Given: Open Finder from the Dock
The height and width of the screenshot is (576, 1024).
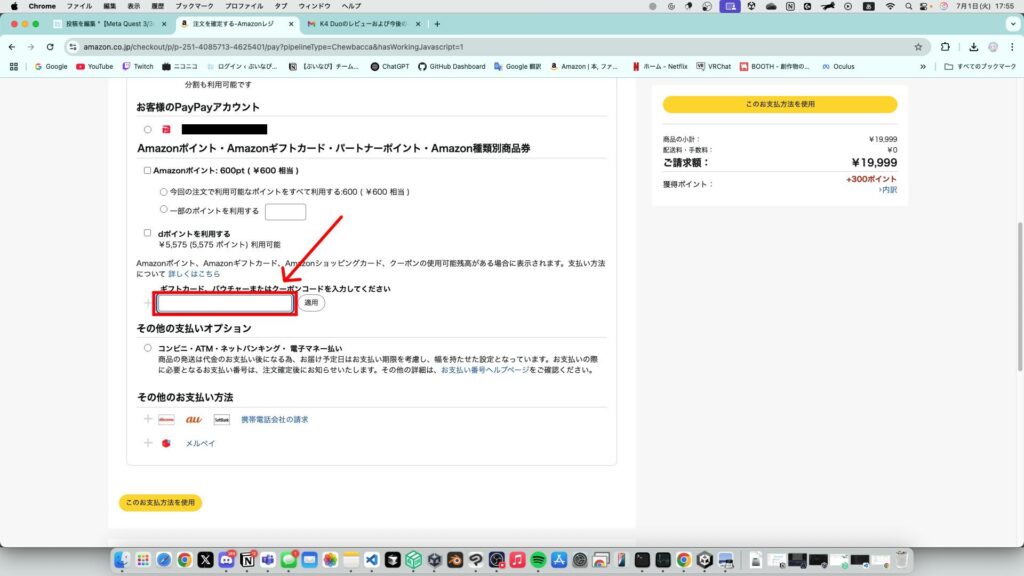Looking at the screenshot, I should point(121,560).
